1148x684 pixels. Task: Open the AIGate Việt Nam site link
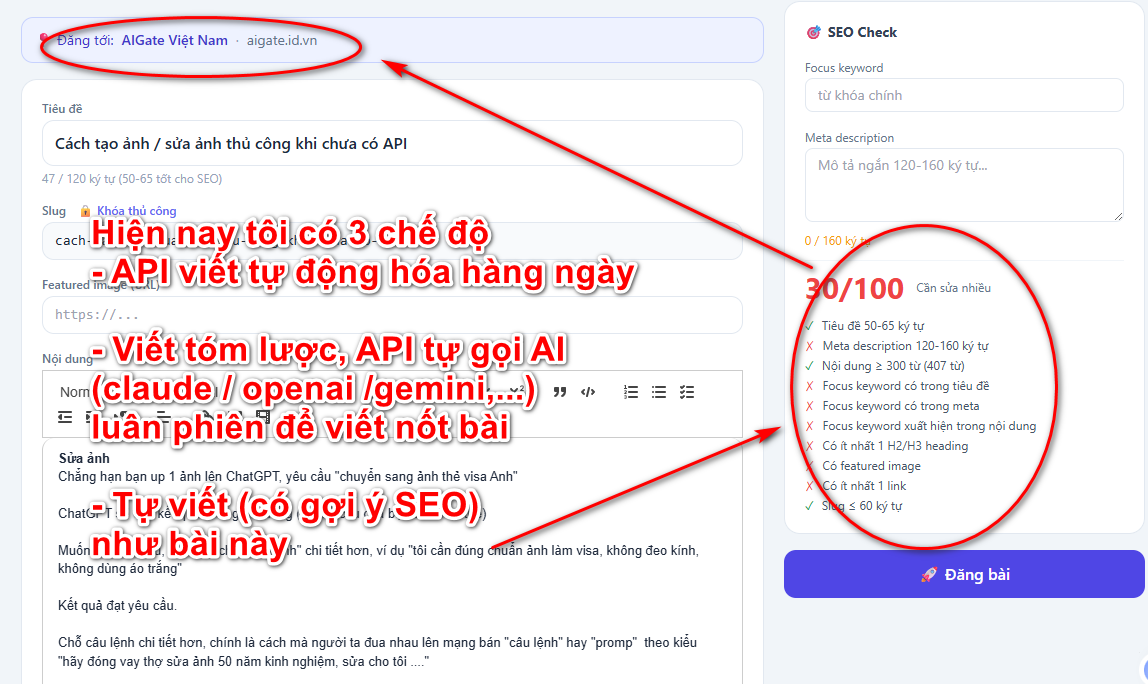point(174,41)
